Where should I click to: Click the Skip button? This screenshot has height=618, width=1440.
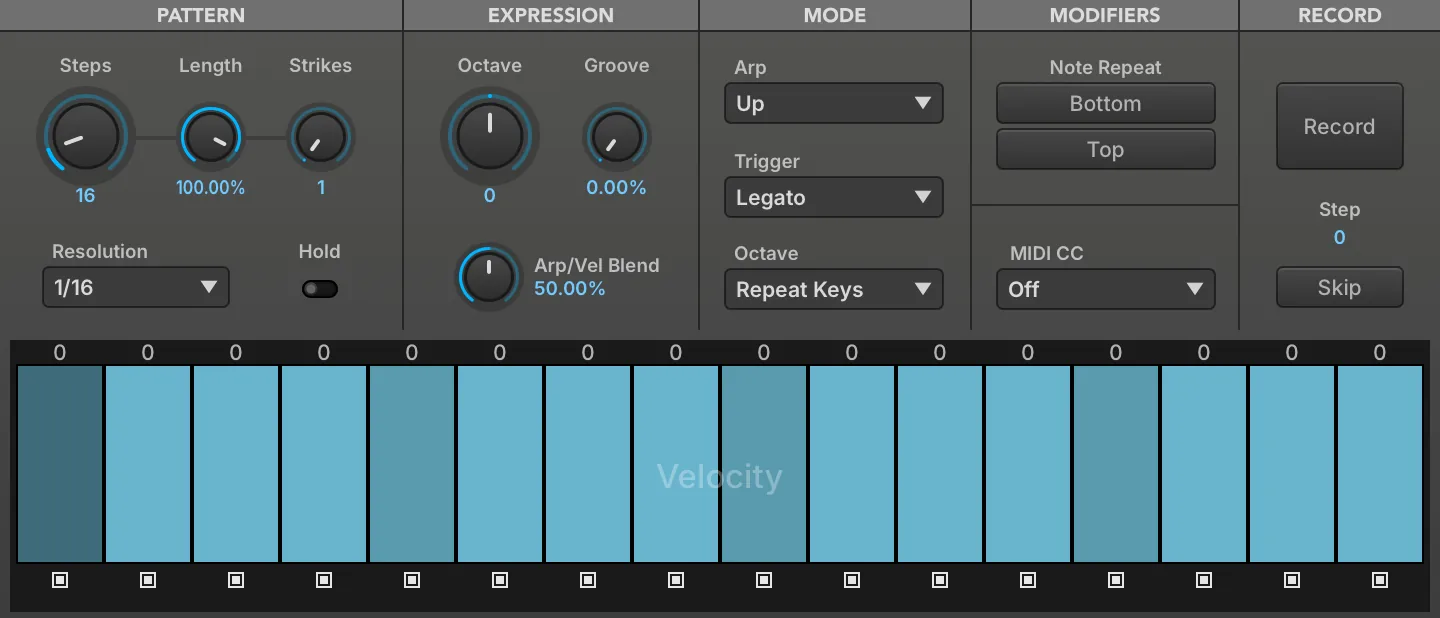tap(1340, 287)
